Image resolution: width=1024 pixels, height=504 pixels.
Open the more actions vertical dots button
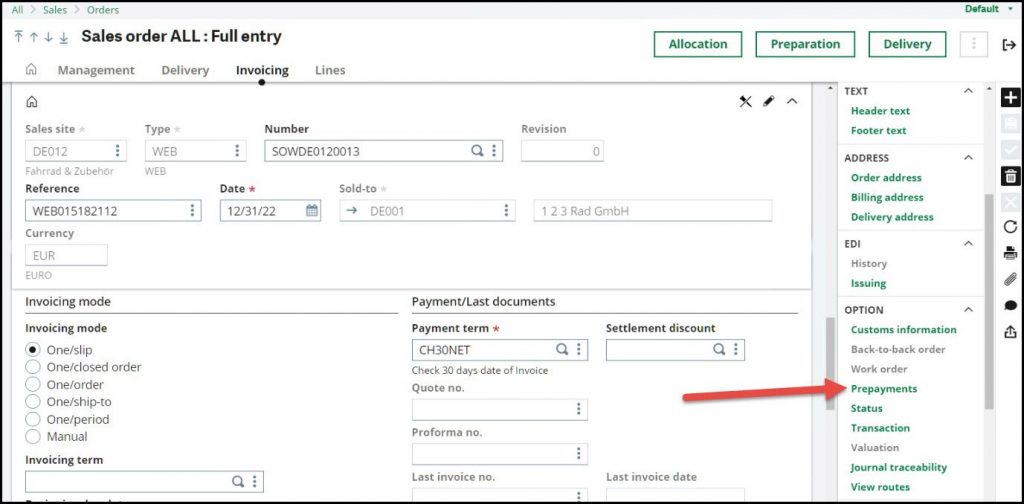[974, 44]
